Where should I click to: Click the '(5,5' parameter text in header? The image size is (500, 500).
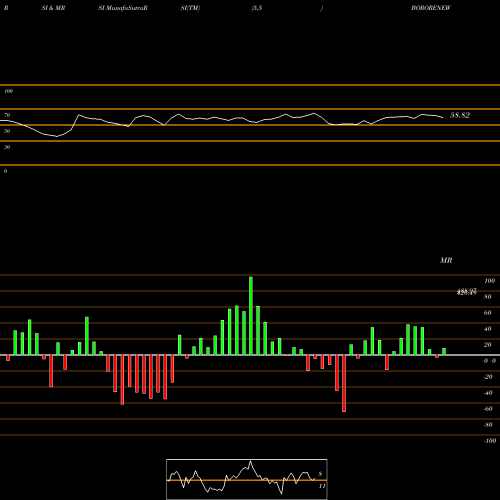tap(257, 8)
